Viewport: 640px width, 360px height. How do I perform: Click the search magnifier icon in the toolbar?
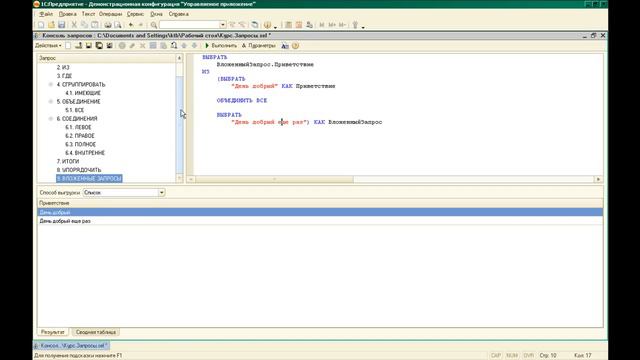pos(154,25)
